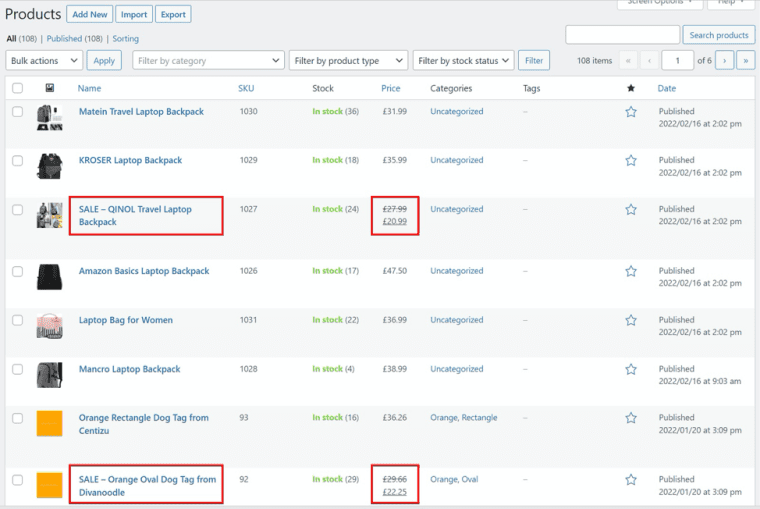The width and height of the screenshot is (760, 509).
Task: Tick the Mancro Laptop Backpack checkbox
Action: pos(17,369)
